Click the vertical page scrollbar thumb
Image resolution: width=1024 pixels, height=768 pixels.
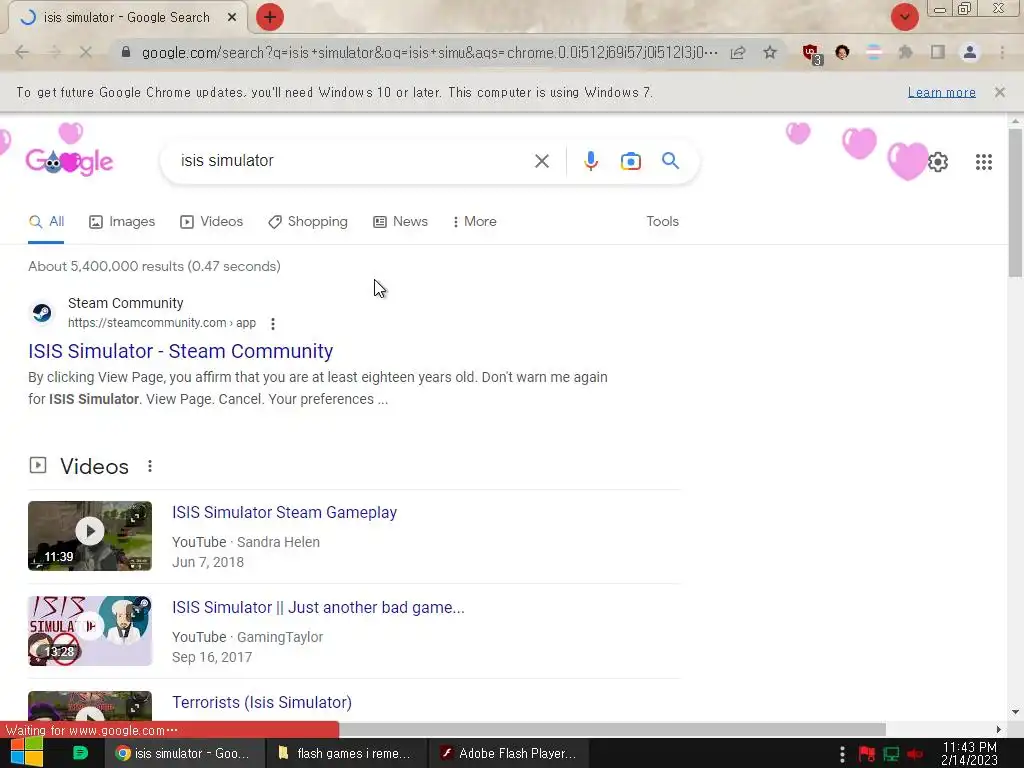pos(1015,202)
